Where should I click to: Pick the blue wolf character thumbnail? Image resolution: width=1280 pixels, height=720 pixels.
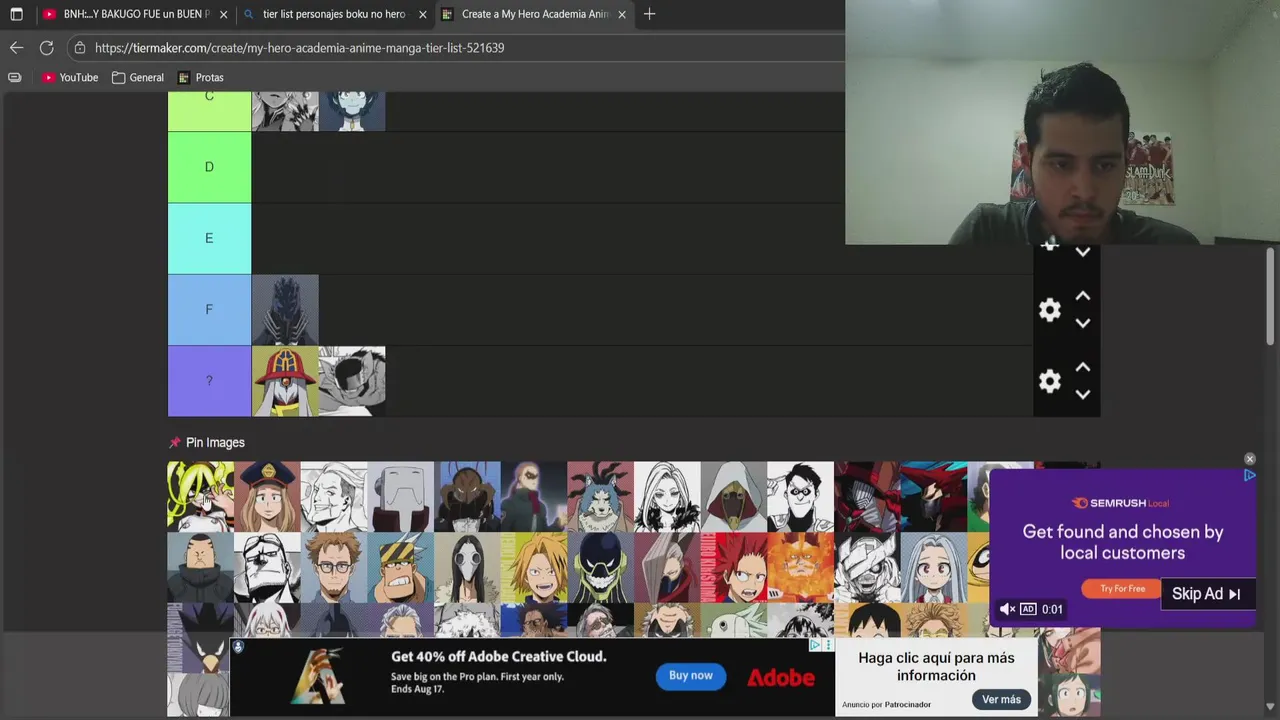(600, 496)
